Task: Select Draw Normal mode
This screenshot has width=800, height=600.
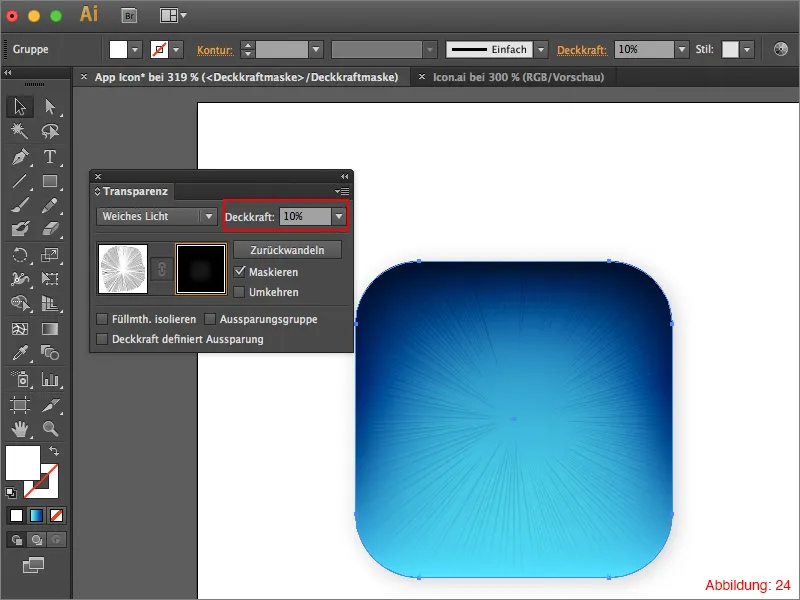Action: pyautogui.click(x=16, y=539)
